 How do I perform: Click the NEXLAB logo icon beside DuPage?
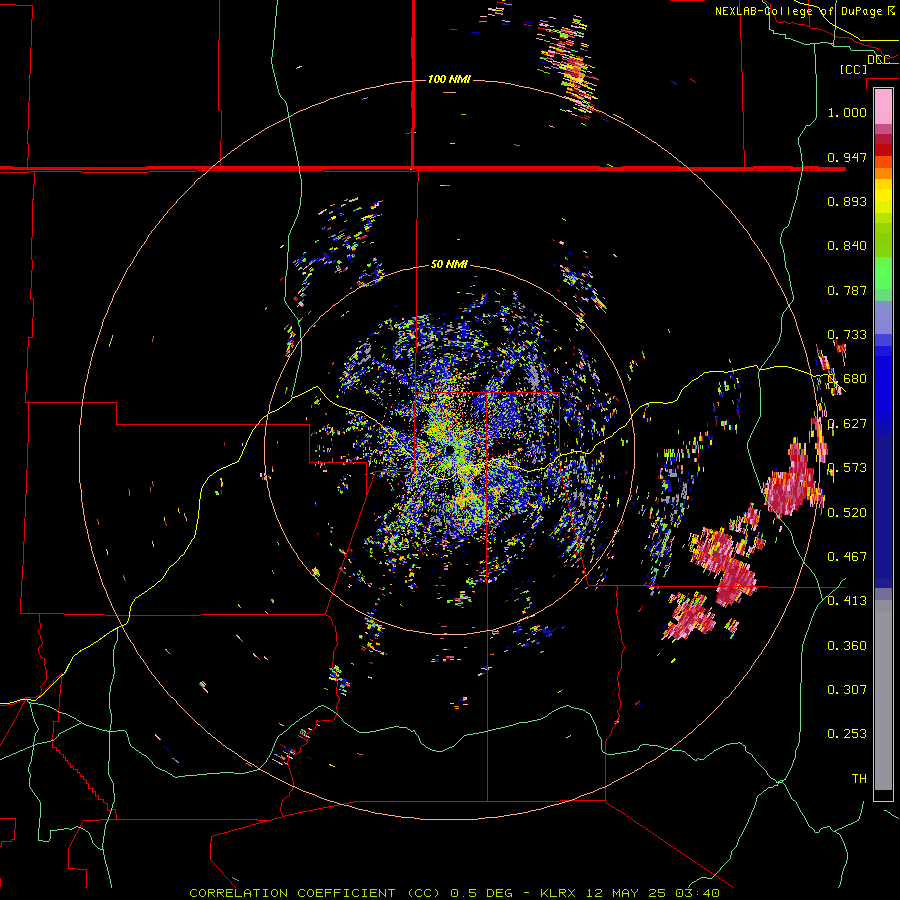[x=891, y=10]
